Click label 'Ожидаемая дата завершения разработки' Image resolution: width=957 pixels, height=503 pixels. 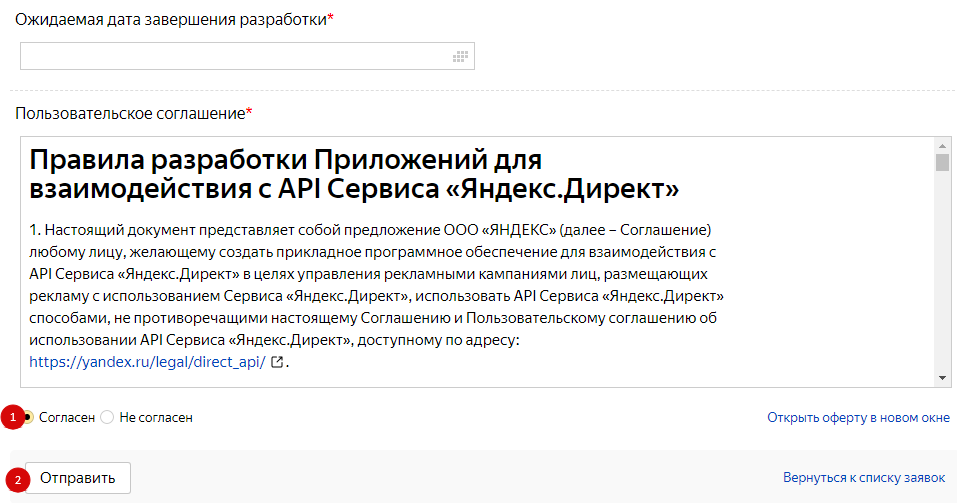pyautogui.click(x=171, y=20)
